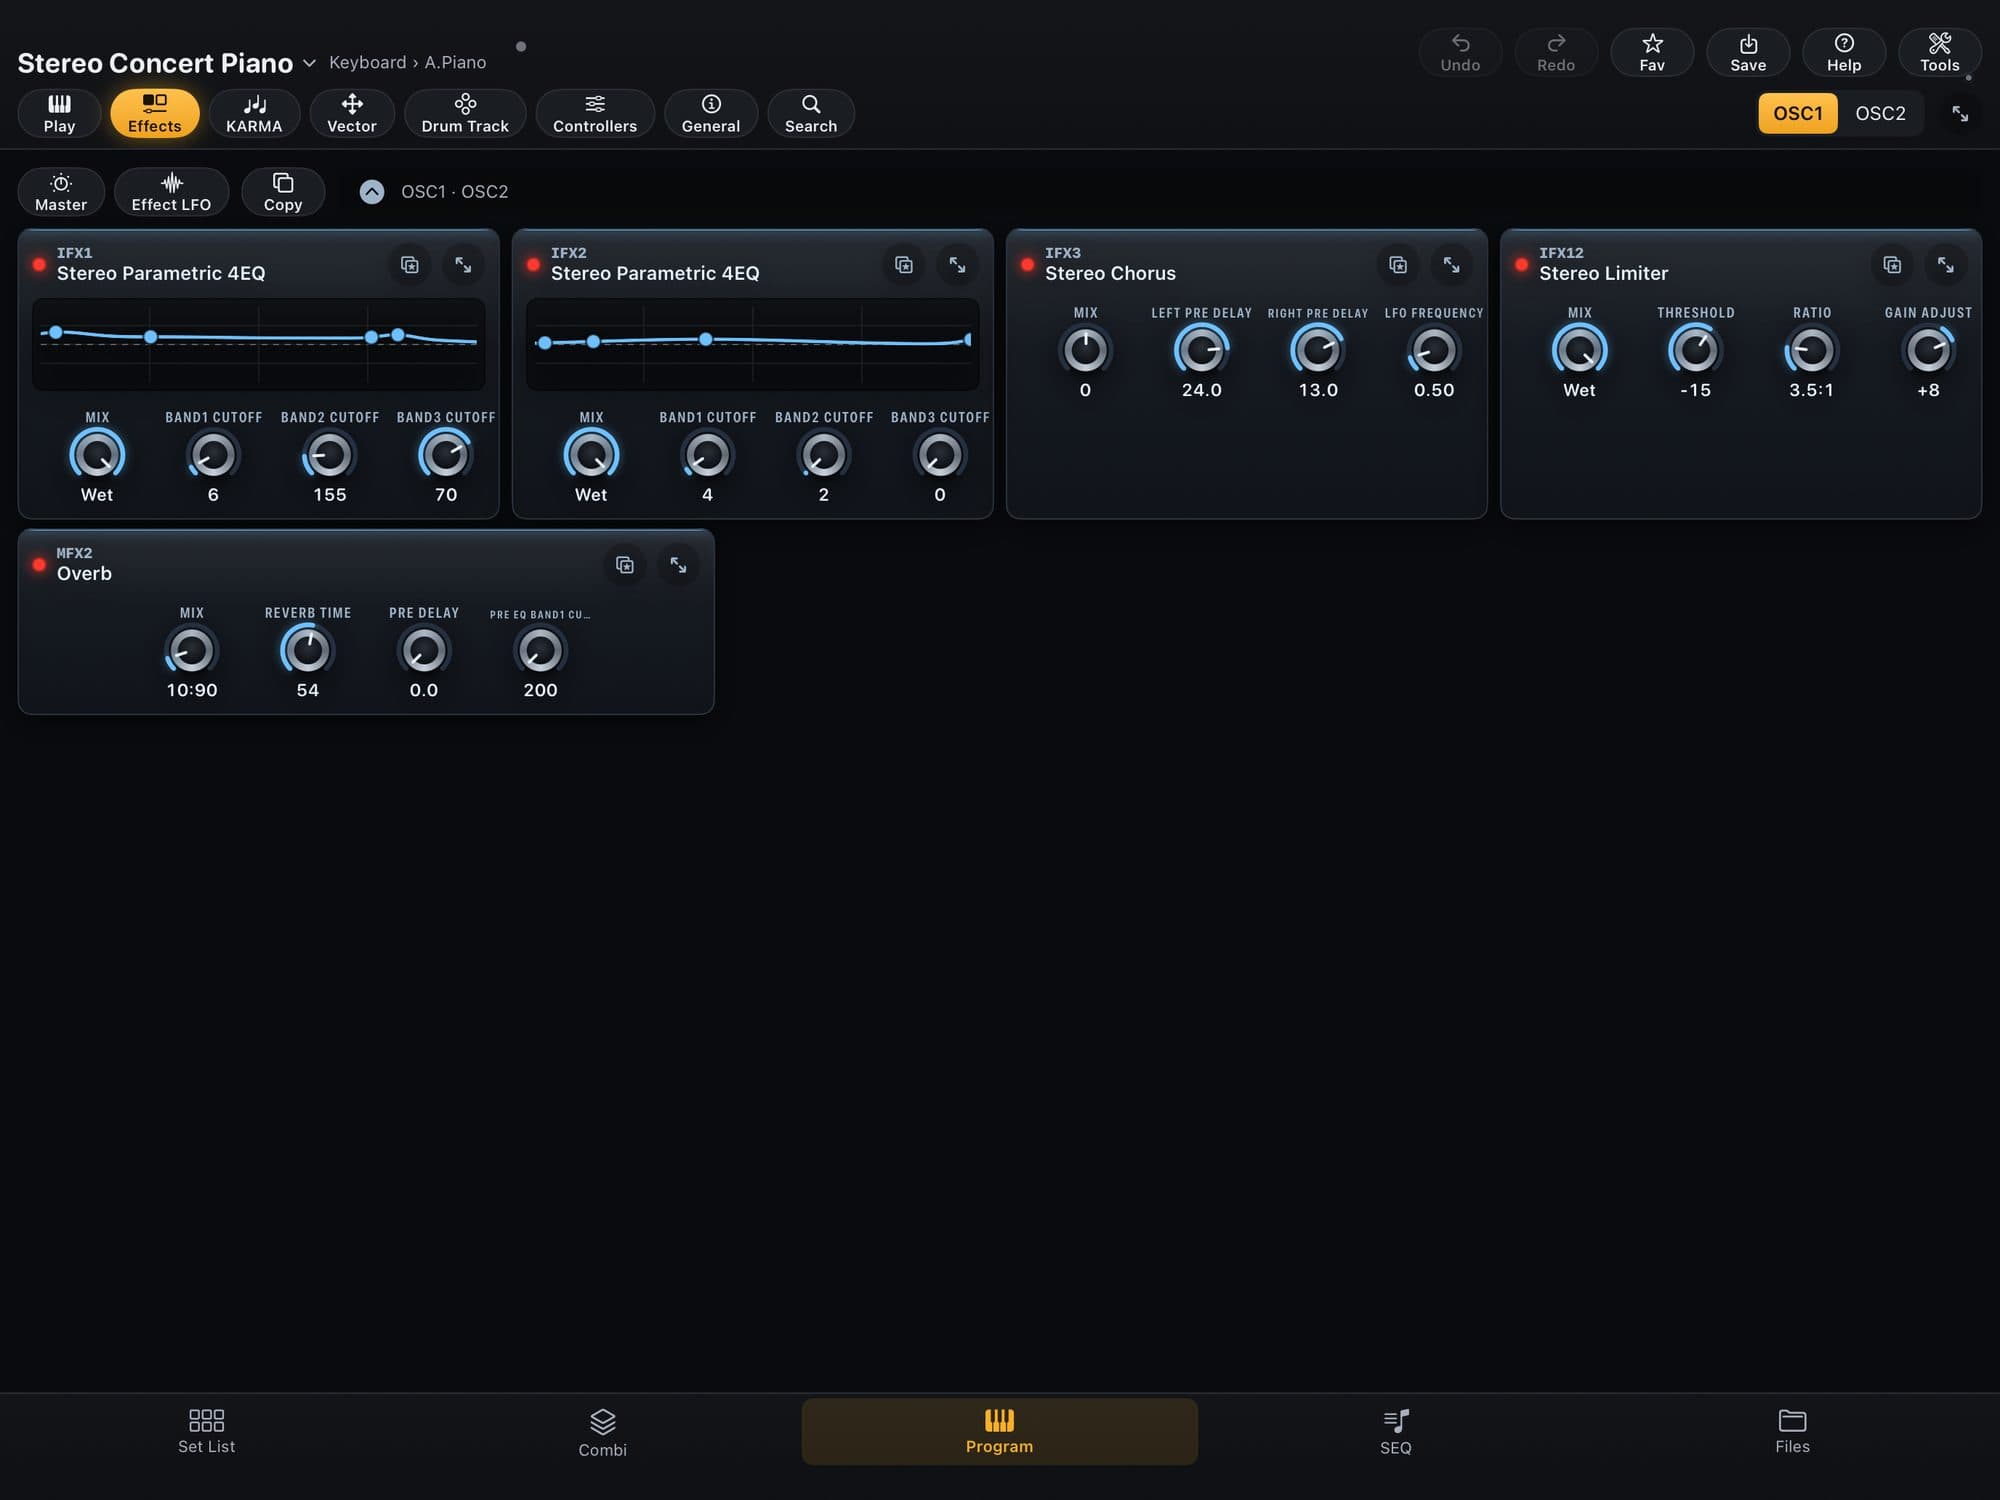Open preset library for IFX1
The width and height of the screenshot is (2000, 1500).
(x=409, y=265)
